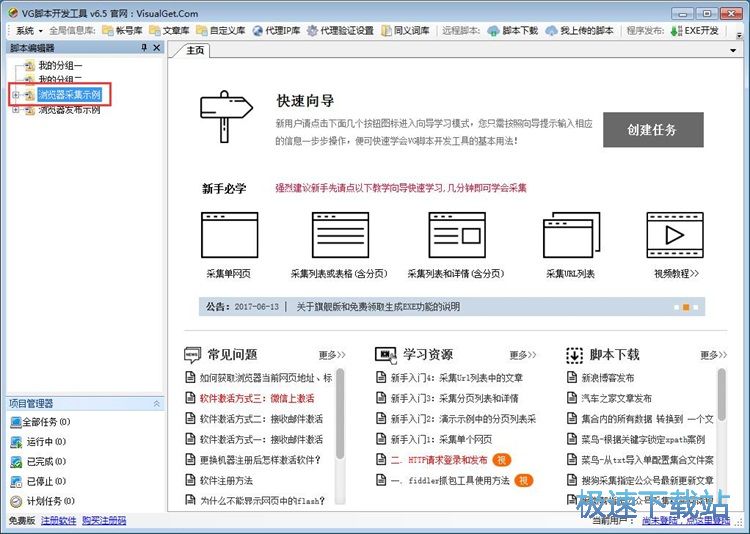Select tree item 我的分组一
The height and width of the screenshot is (534, 750).
click(x=60, y=65)
